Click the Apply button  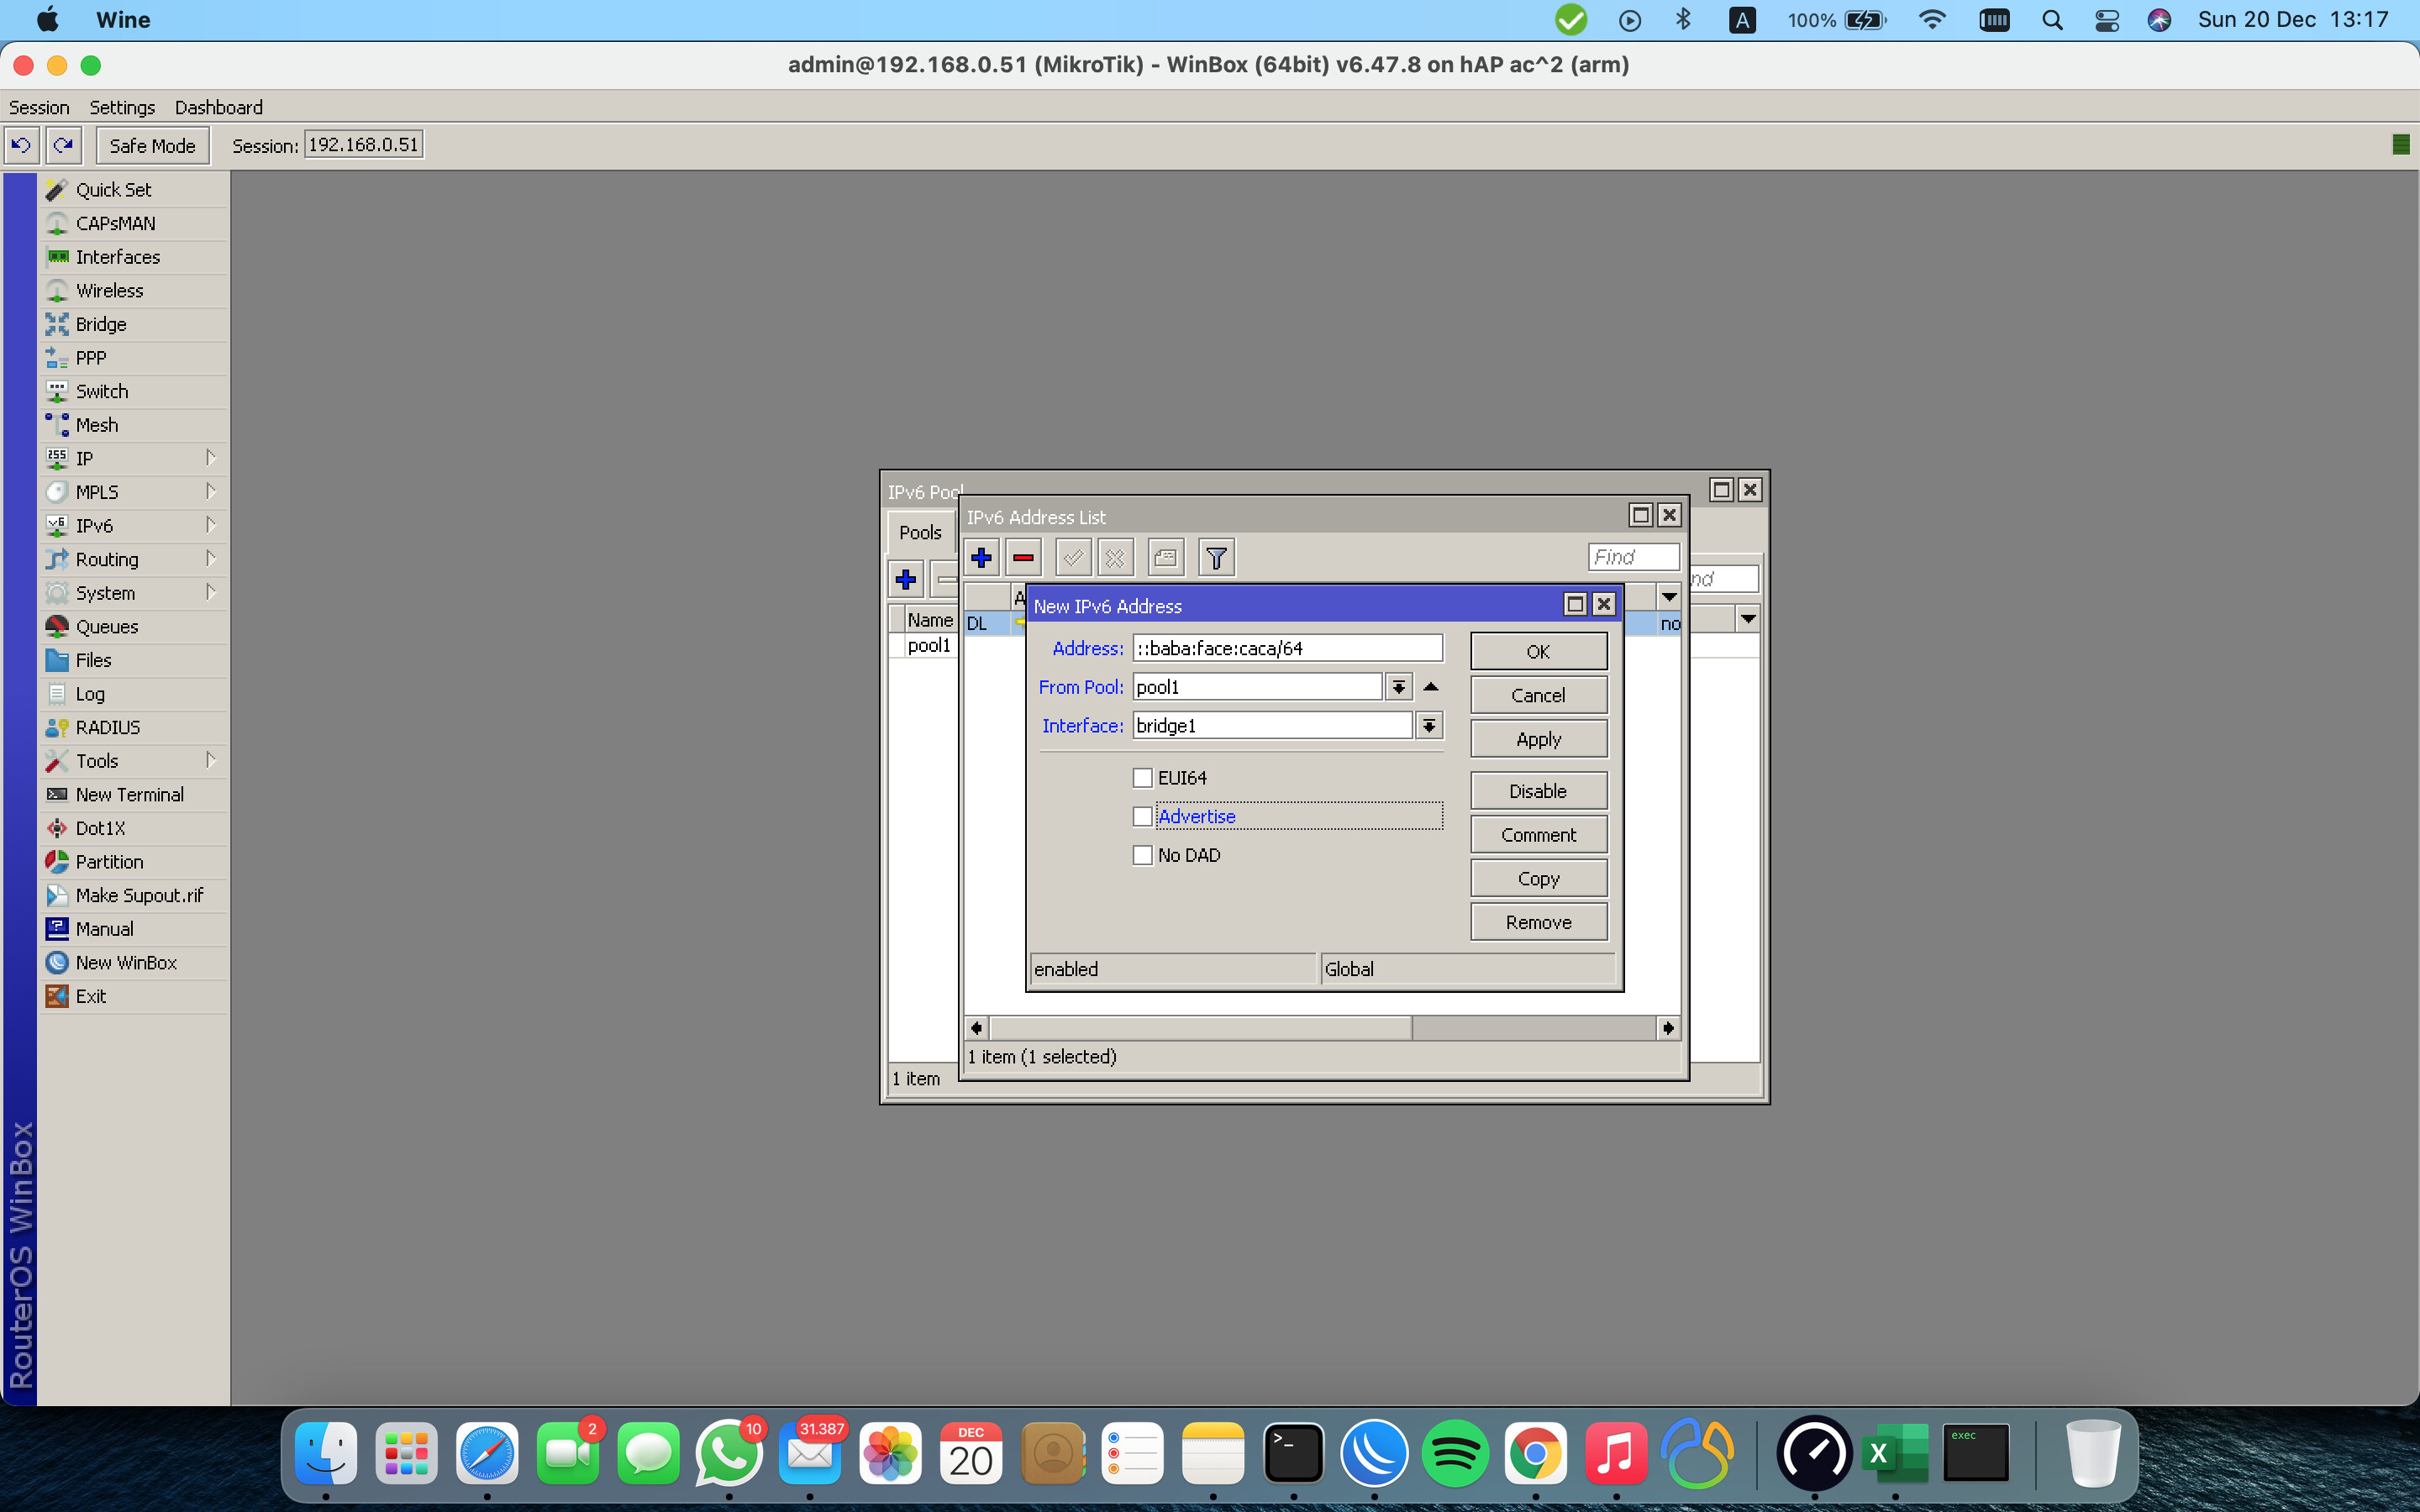click(x=1537, y=739)
